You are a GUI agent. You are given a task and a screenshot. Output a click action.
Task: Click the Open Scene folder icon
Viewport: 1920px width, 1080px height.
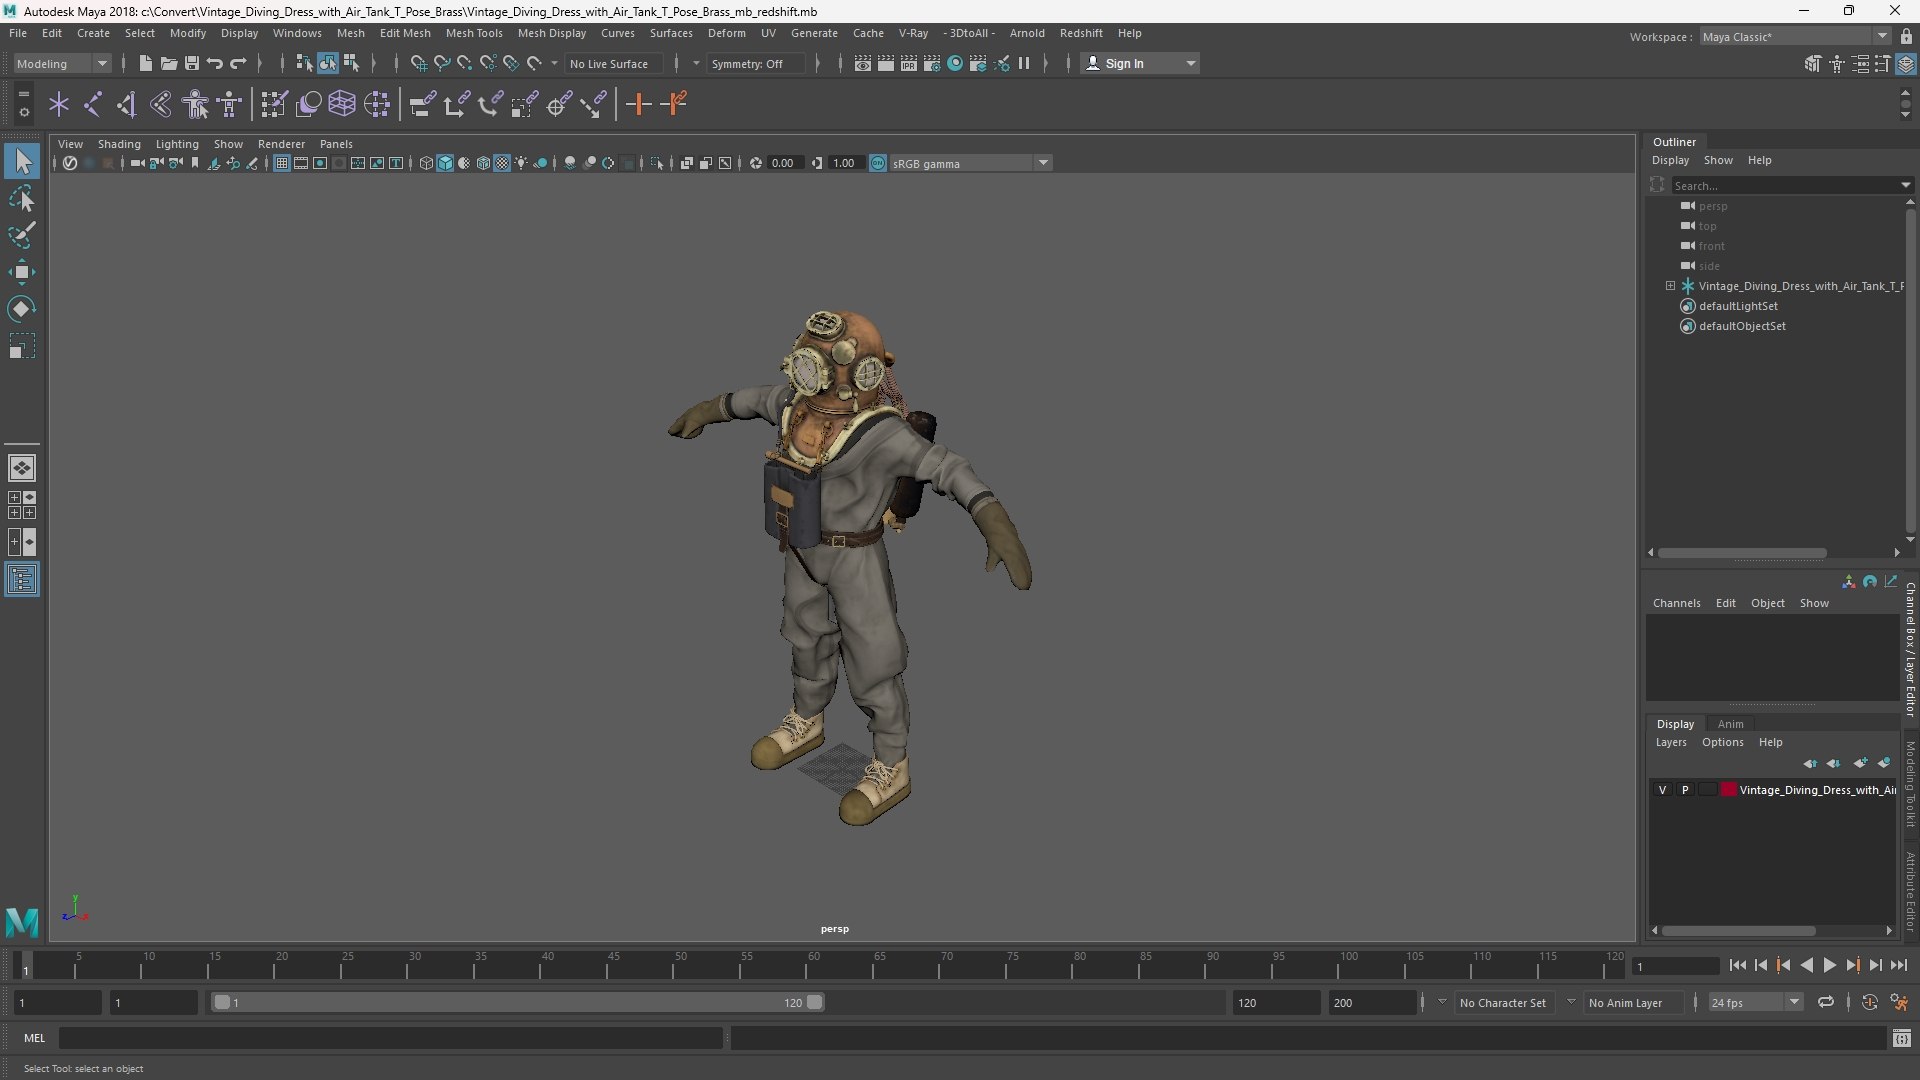[x=168, y=63]
